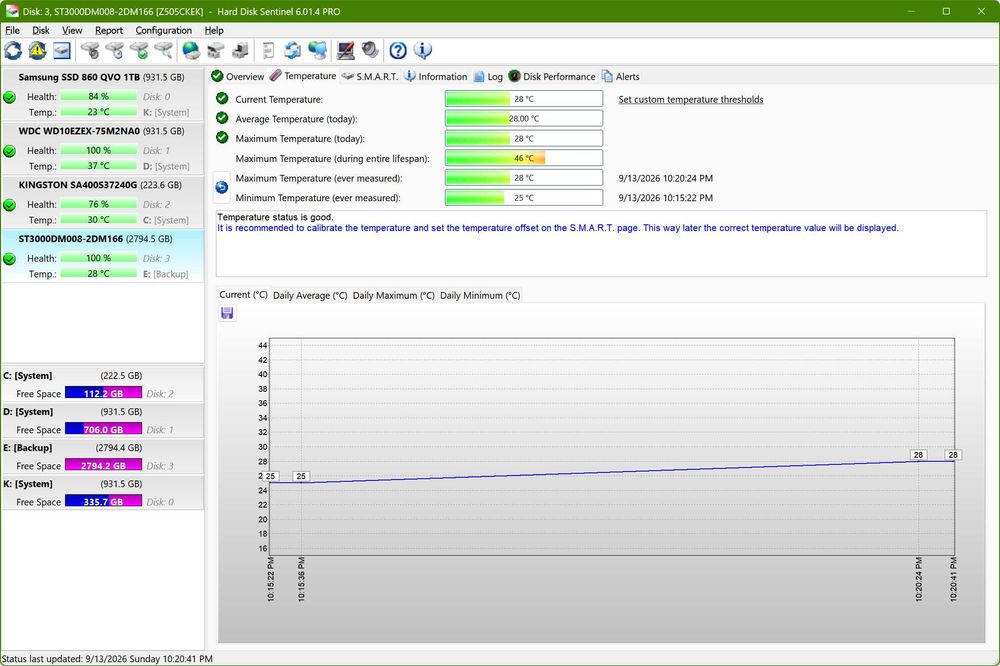Click Set custom temperature thresholds link
The height and width of the screenshot is (666, 1000).
pos(691,100)
